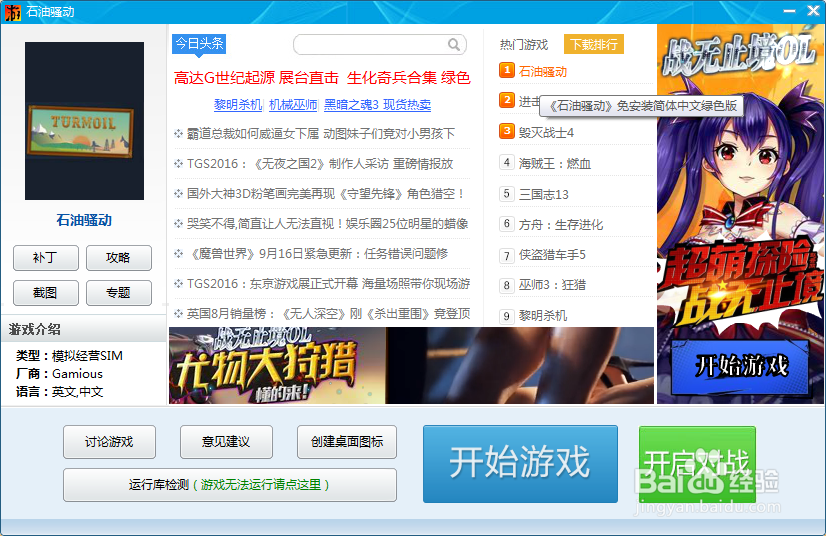This screenshot has width=826, height=536.
Task: Select 海贼王：燃血 in the hot games list
Action: click(555, 164)
